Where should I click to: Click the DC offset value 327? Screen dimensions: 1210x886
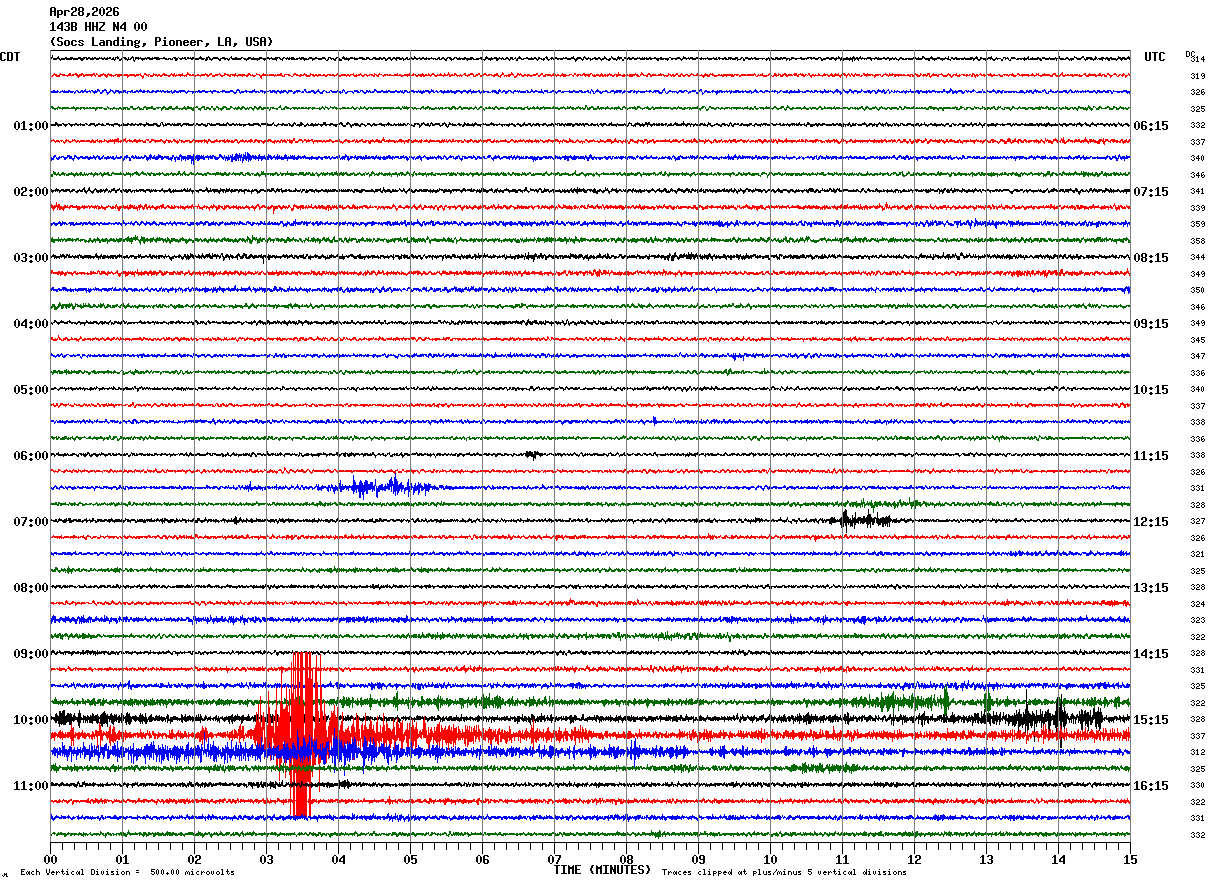(1197, 522)
